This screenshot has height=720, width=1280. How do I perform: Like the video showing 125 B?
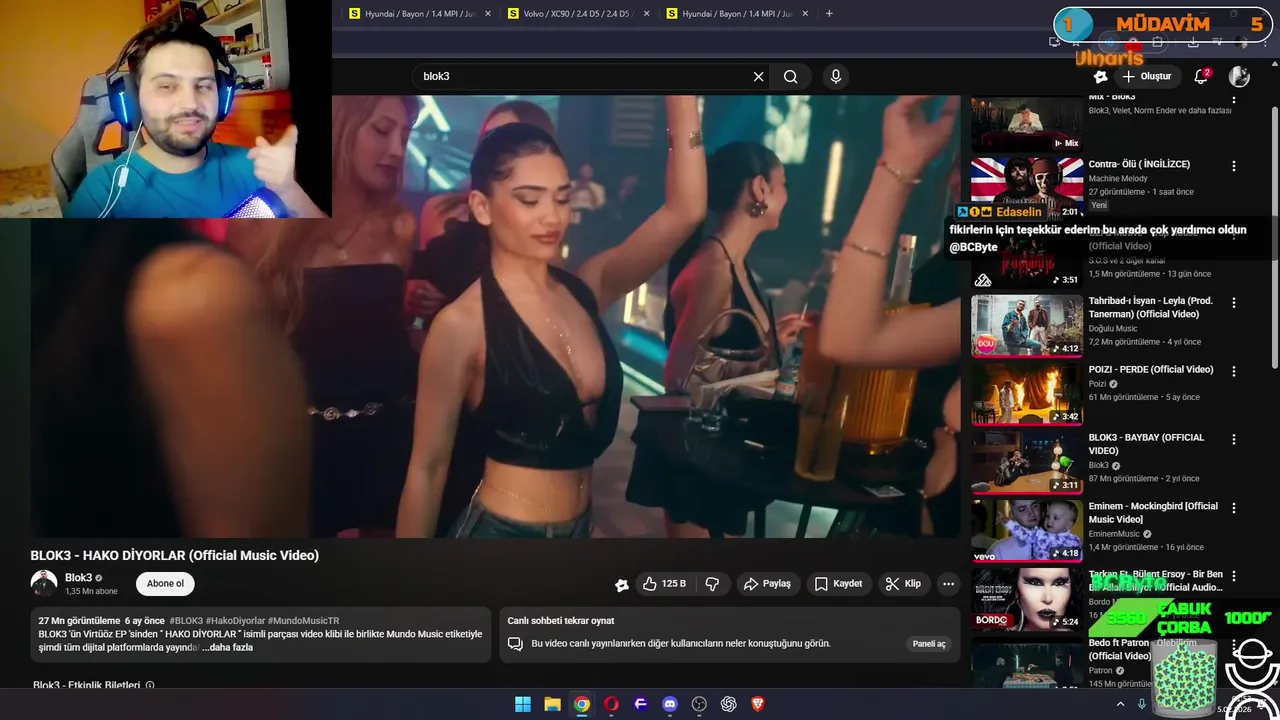tap(663, 584)
